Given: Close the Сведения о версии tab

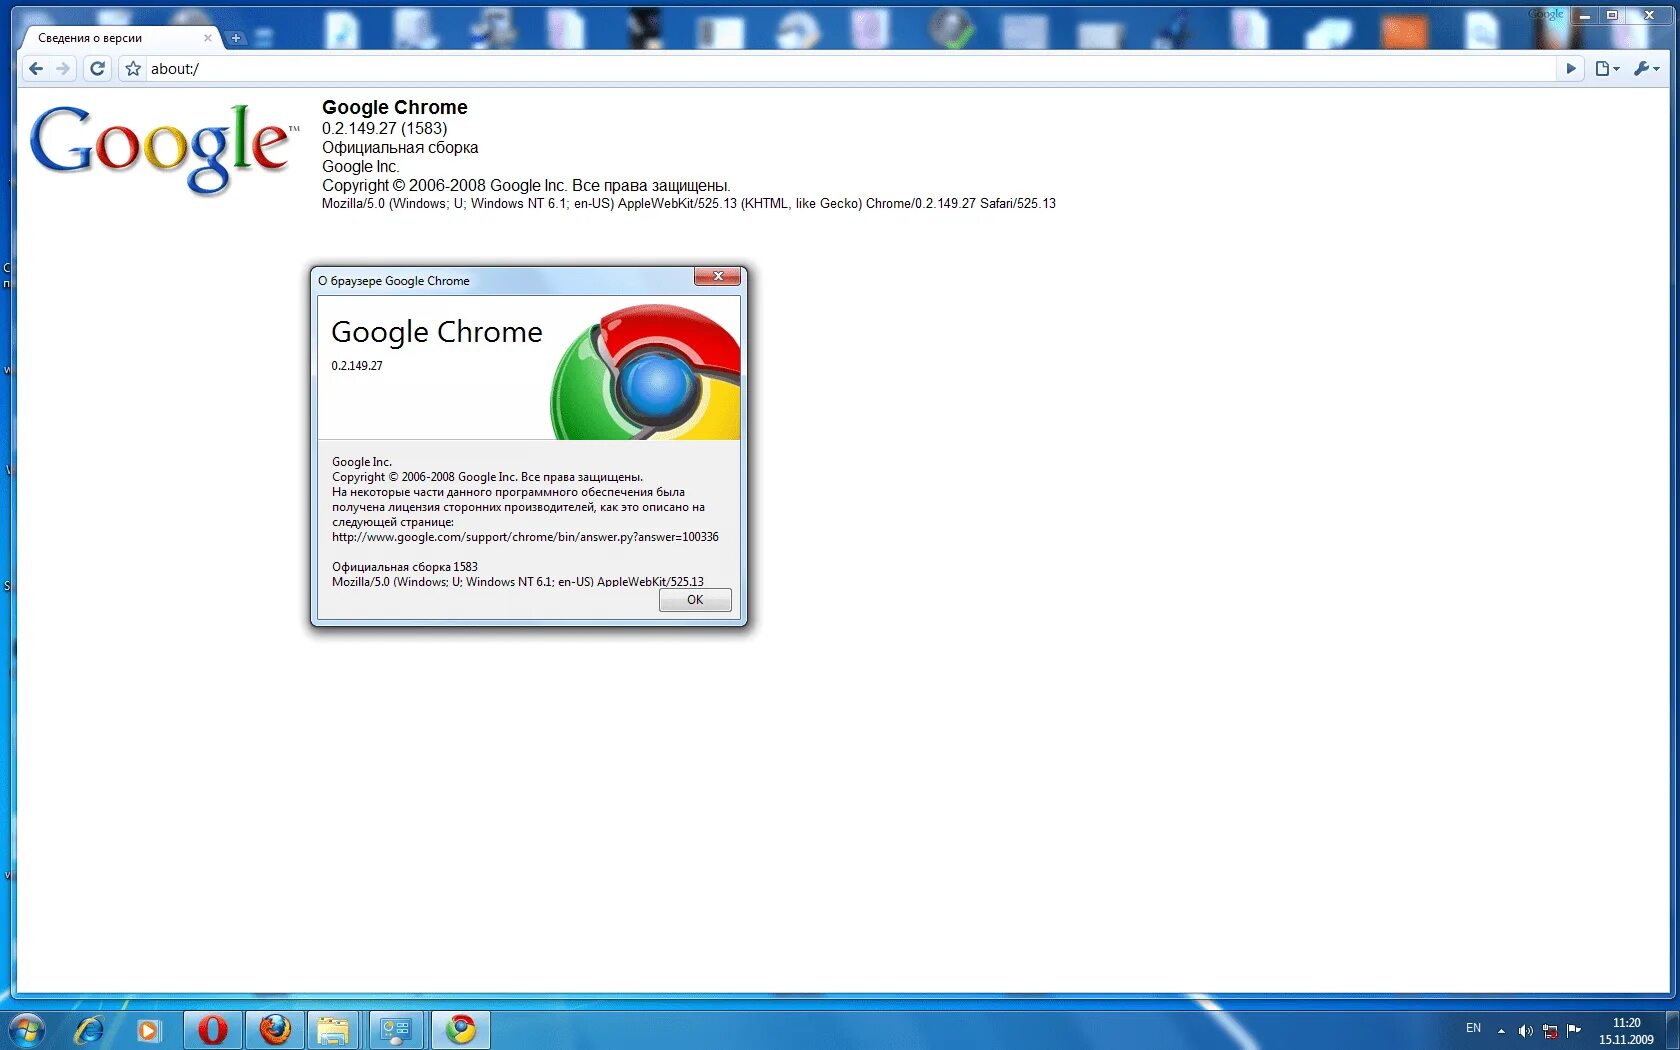Looking at the screenshot, I should (x=208, y=38).
